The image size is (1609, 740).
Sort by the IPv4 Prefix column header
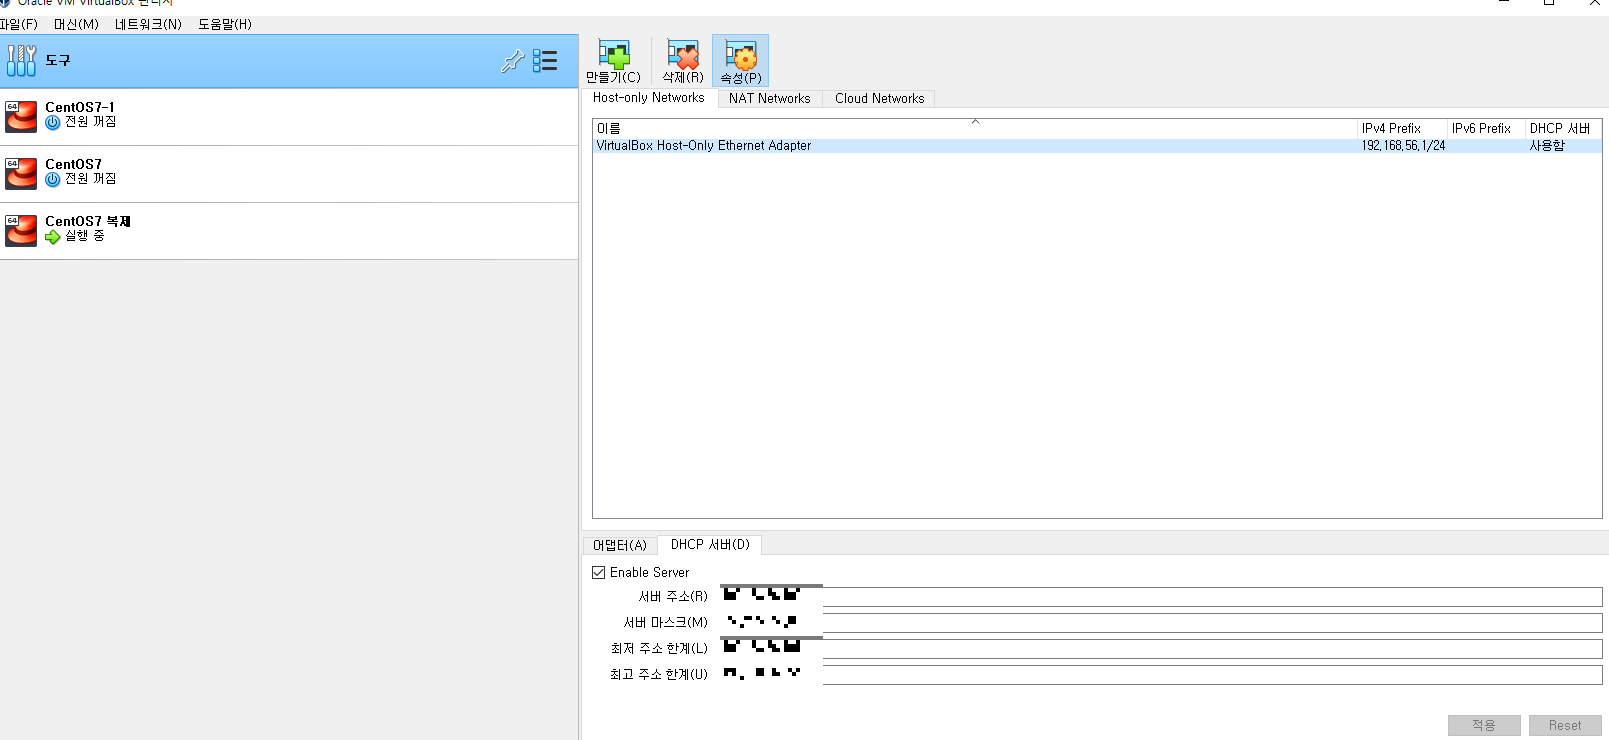tap(1403, 128)
